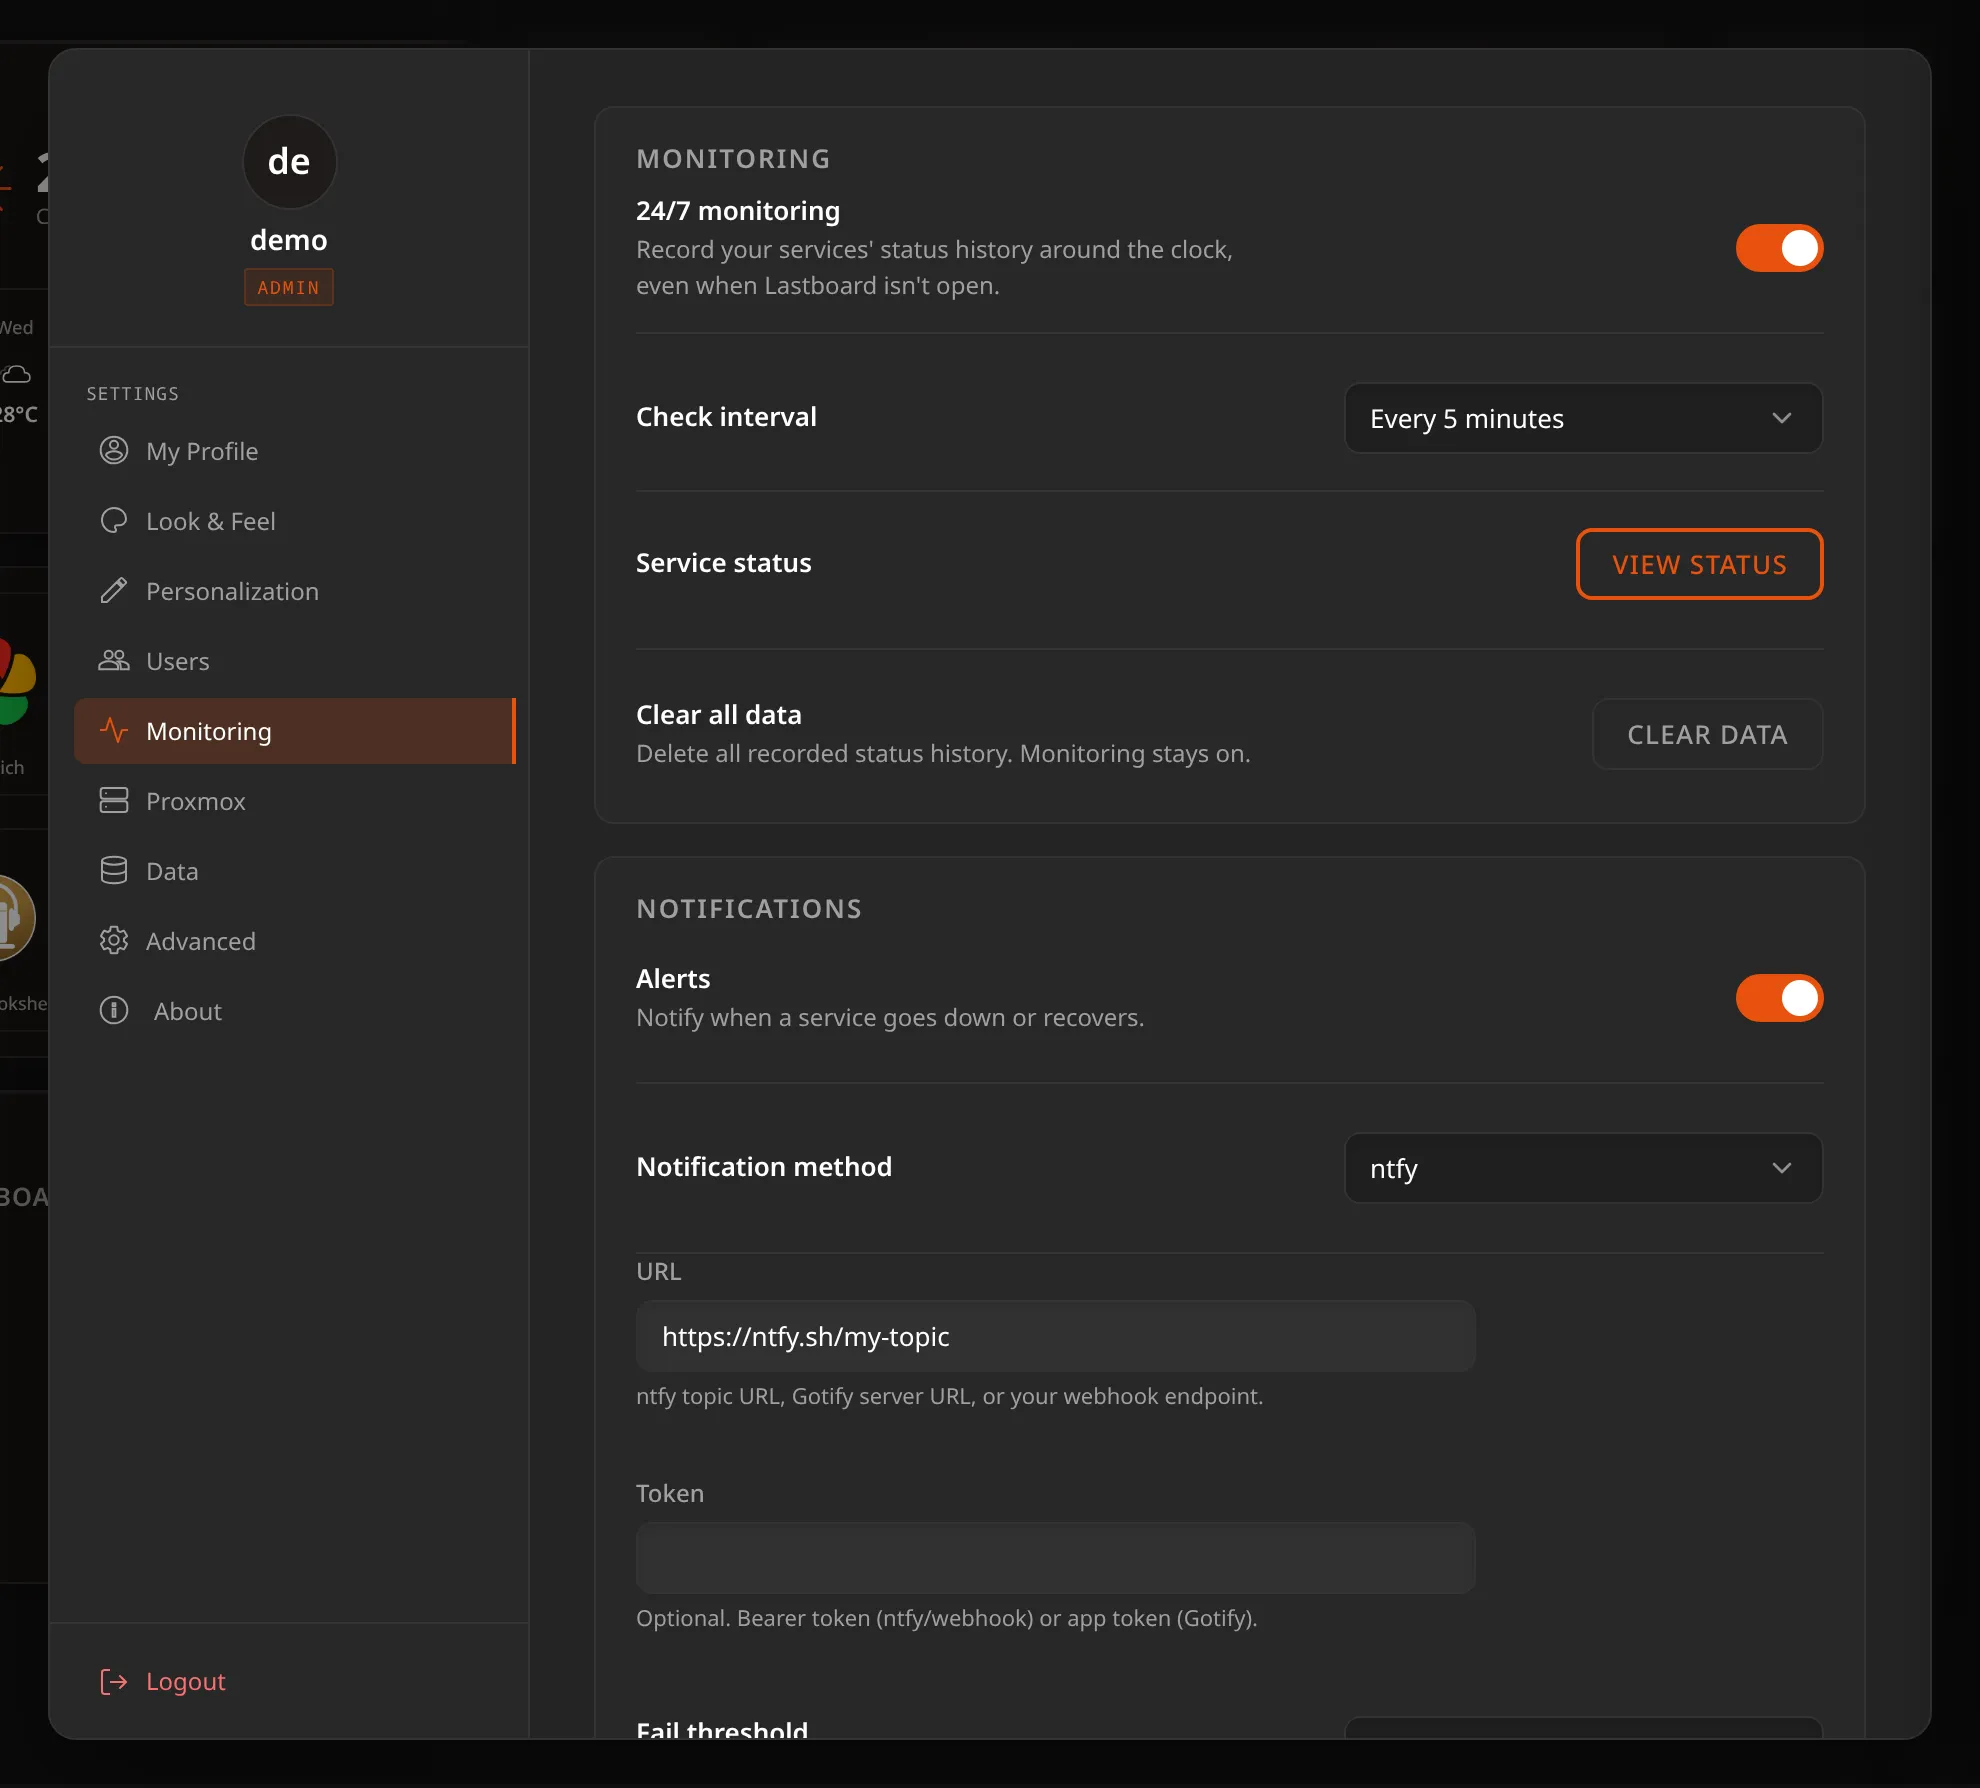Focus the ntfy URL input field
Image resolution: width=1980 pixels, height=1788 pixels.
1055,1336
